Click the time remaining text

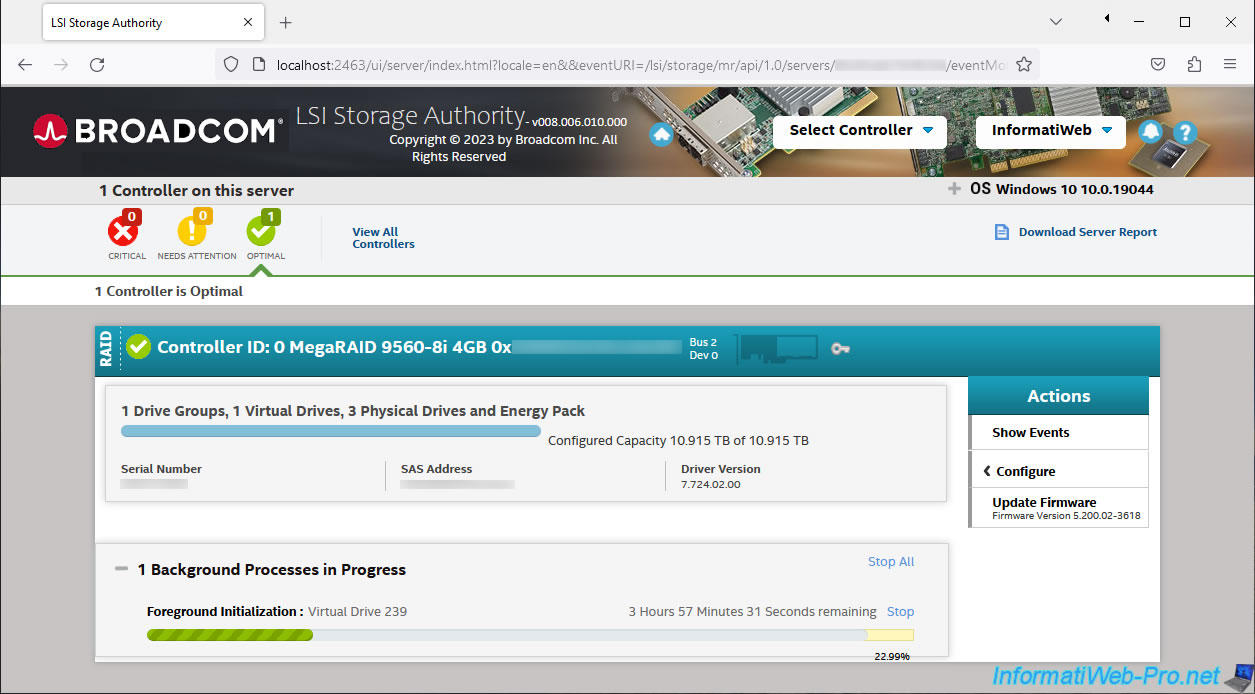pos(752,612)
